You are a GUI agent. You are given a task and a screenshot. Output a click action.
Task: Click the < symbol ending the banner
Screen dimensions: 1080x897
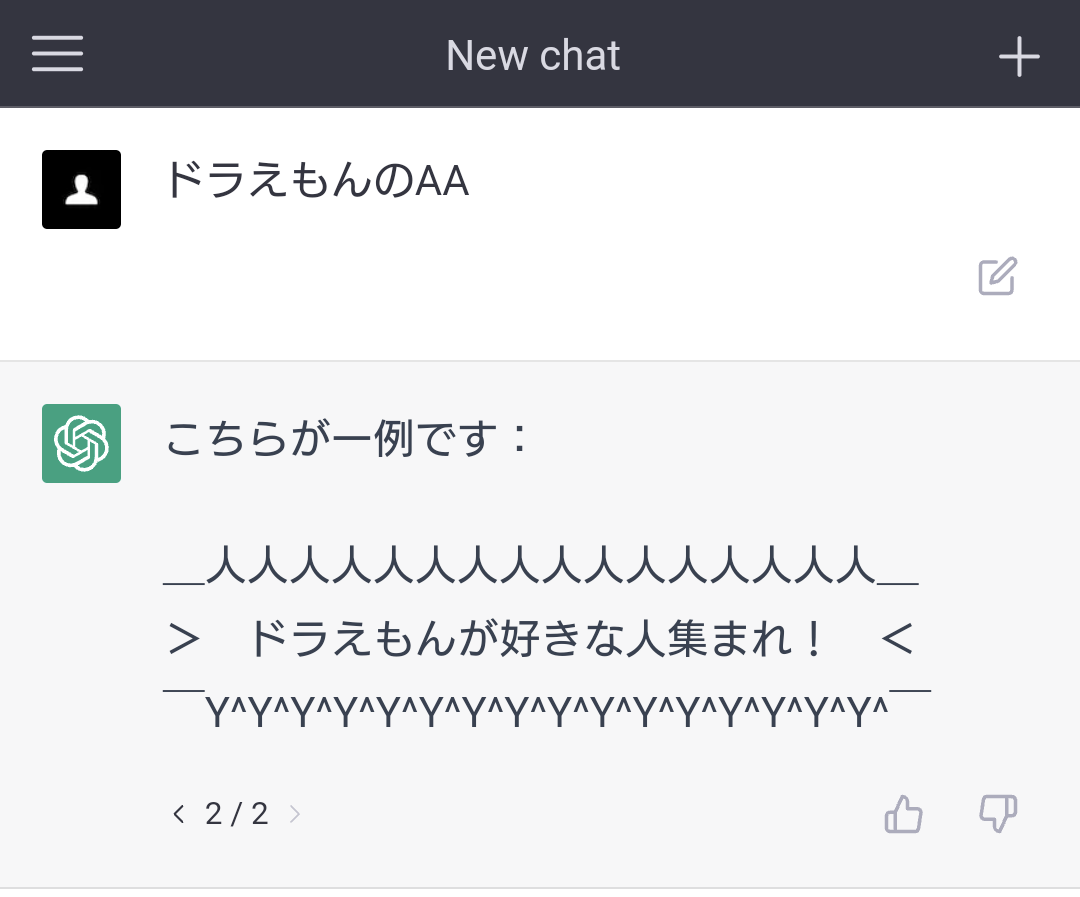(x=897, y=639)
